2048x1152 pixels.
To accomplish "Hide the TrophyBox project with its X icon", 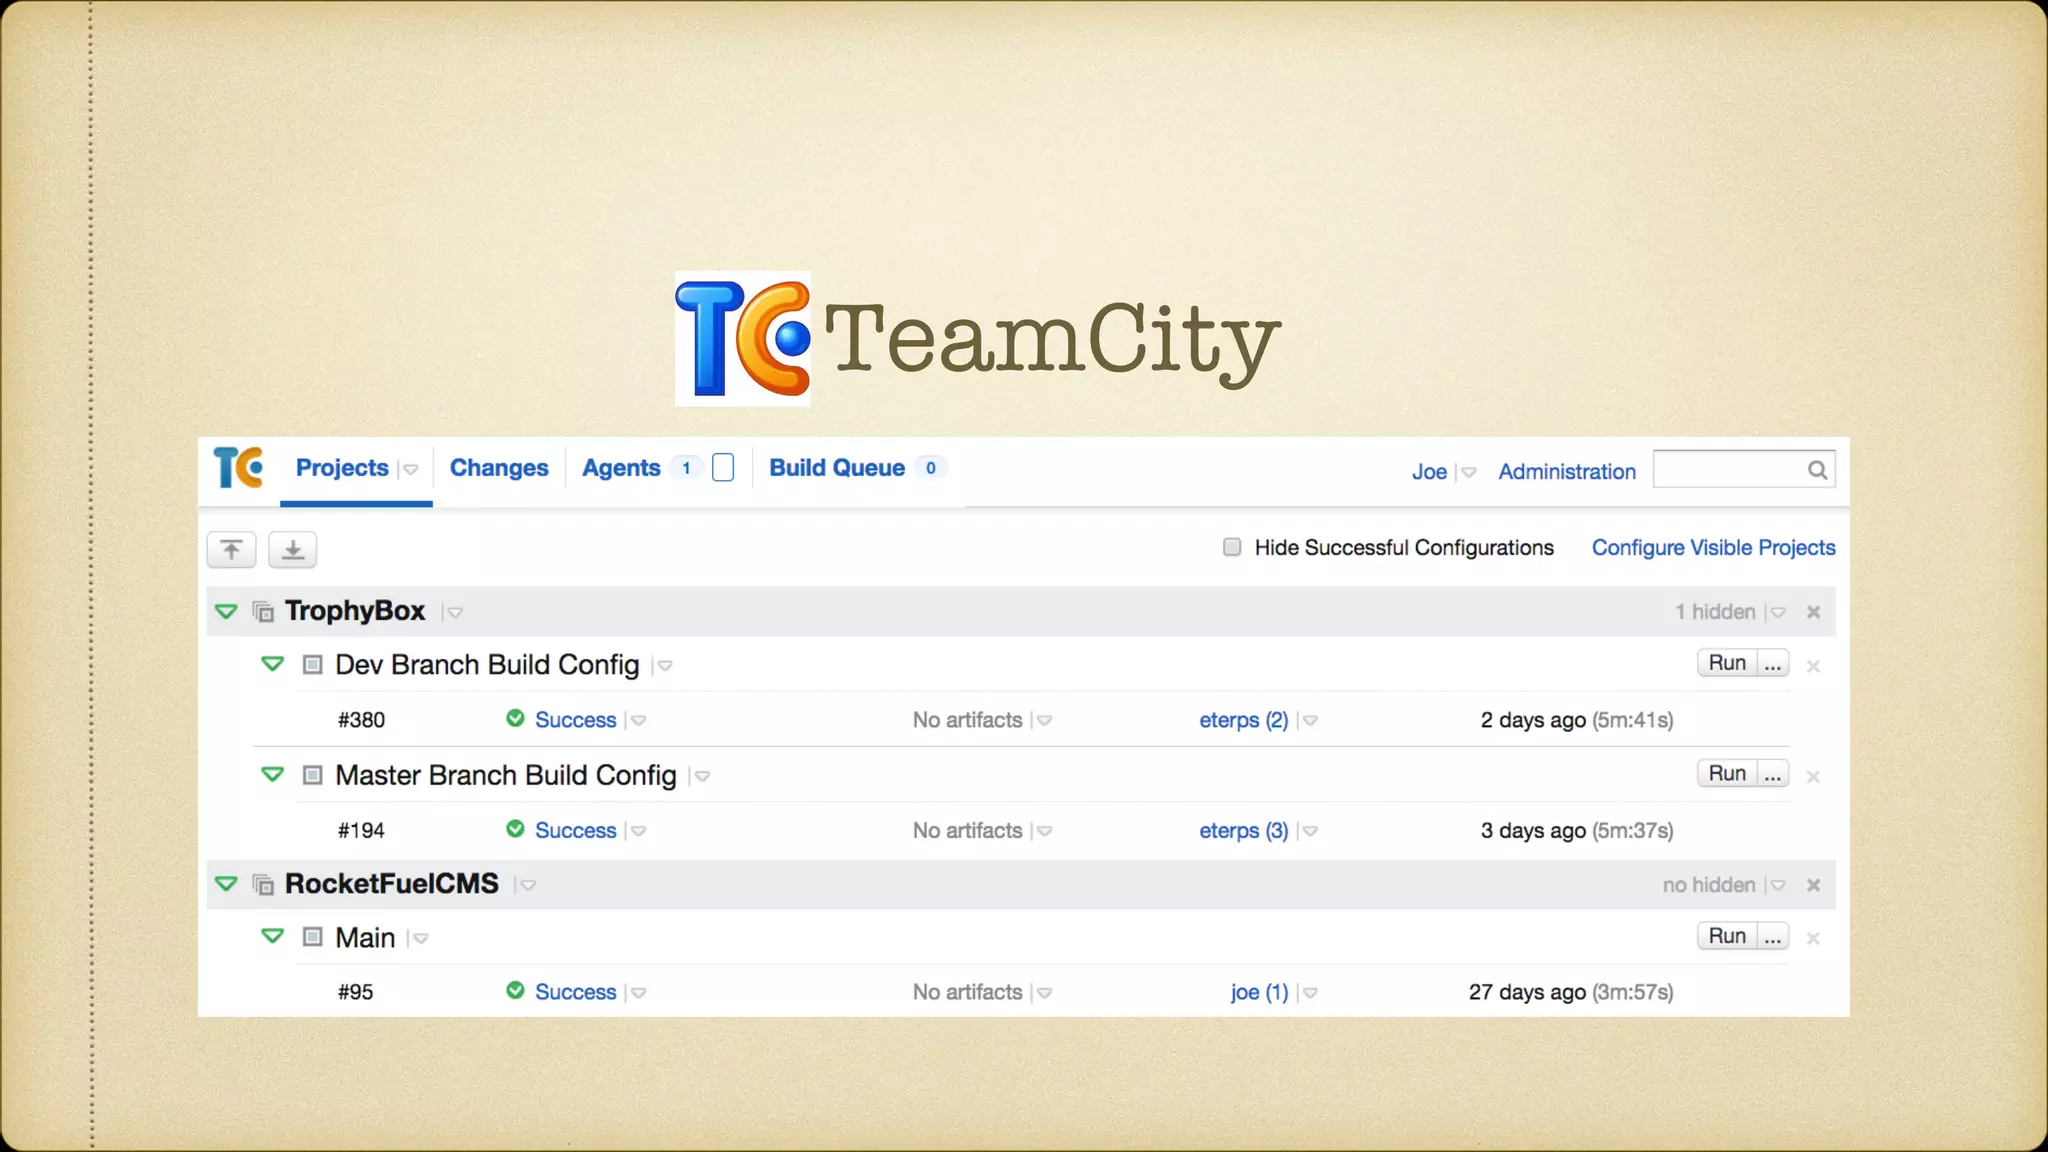I will point(1813,612).
